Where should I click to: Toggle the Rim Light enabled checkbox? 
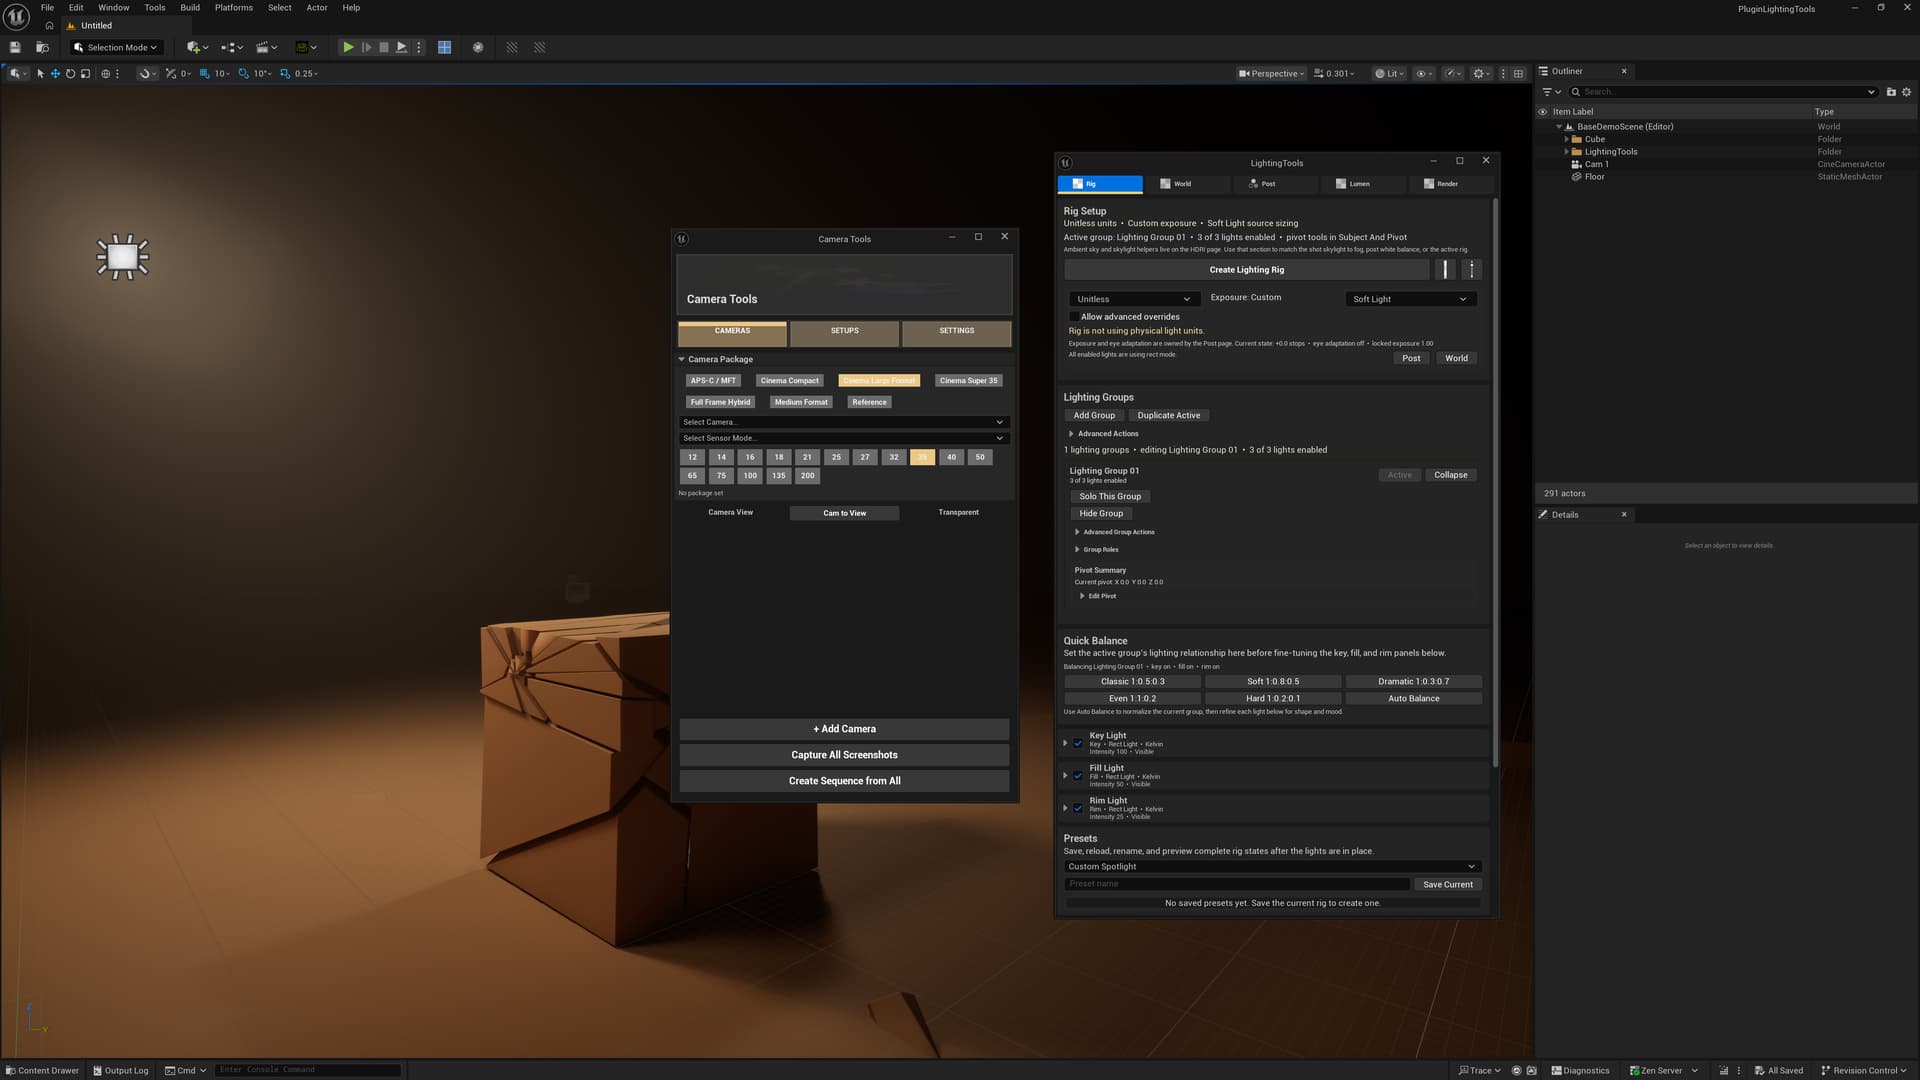pyautogui.click(x=1078, y=808)
